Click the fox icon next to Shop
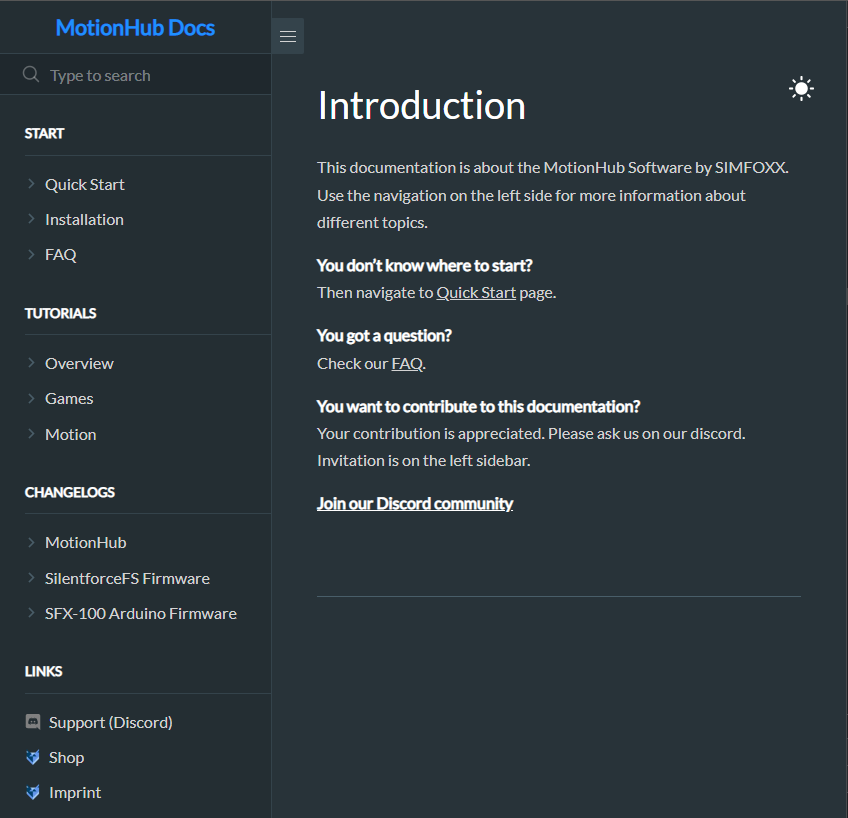Image resolution: width=848 pixels, height=818 pixels. pyautogui.click(x=33, y=757)
